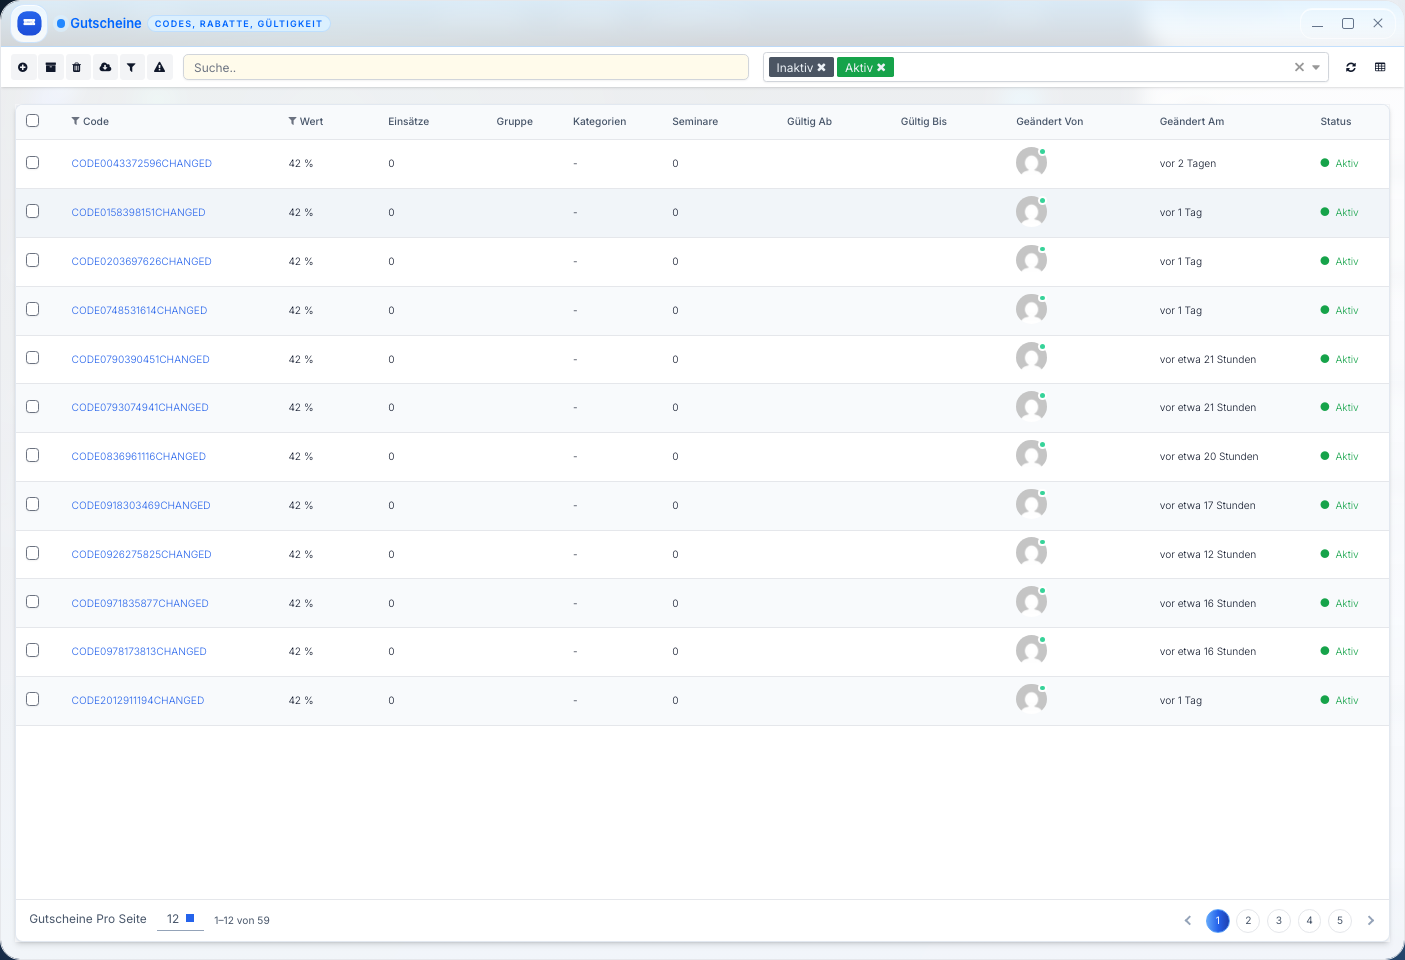Refresh the voucher list

(x=1351, y=67)
